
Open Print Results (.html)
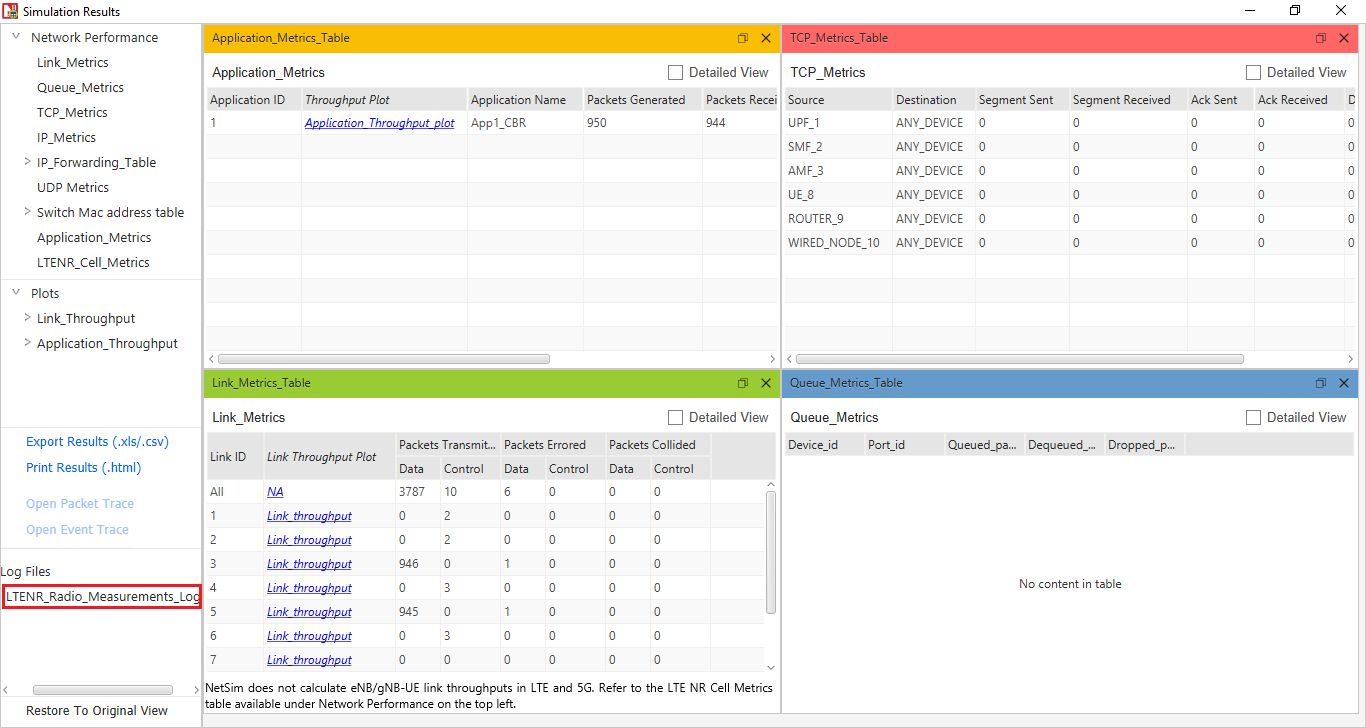click(x=84, y=468)
